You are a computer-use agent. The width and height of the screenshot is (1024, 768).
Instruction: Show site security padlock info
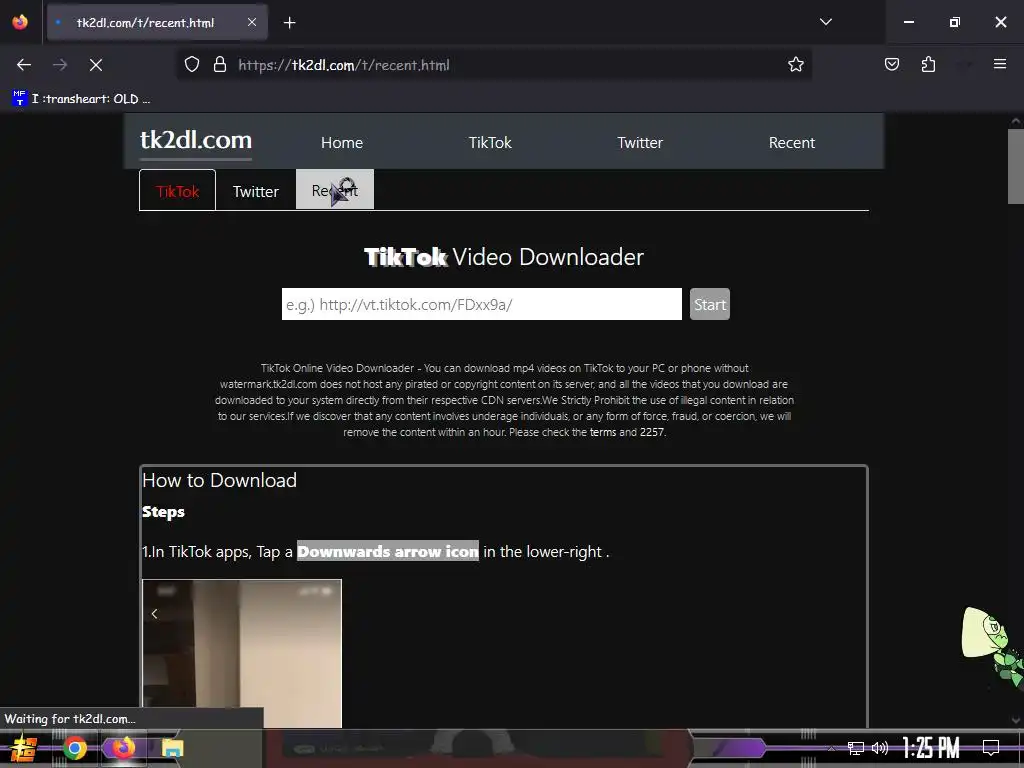click(220, 65)
